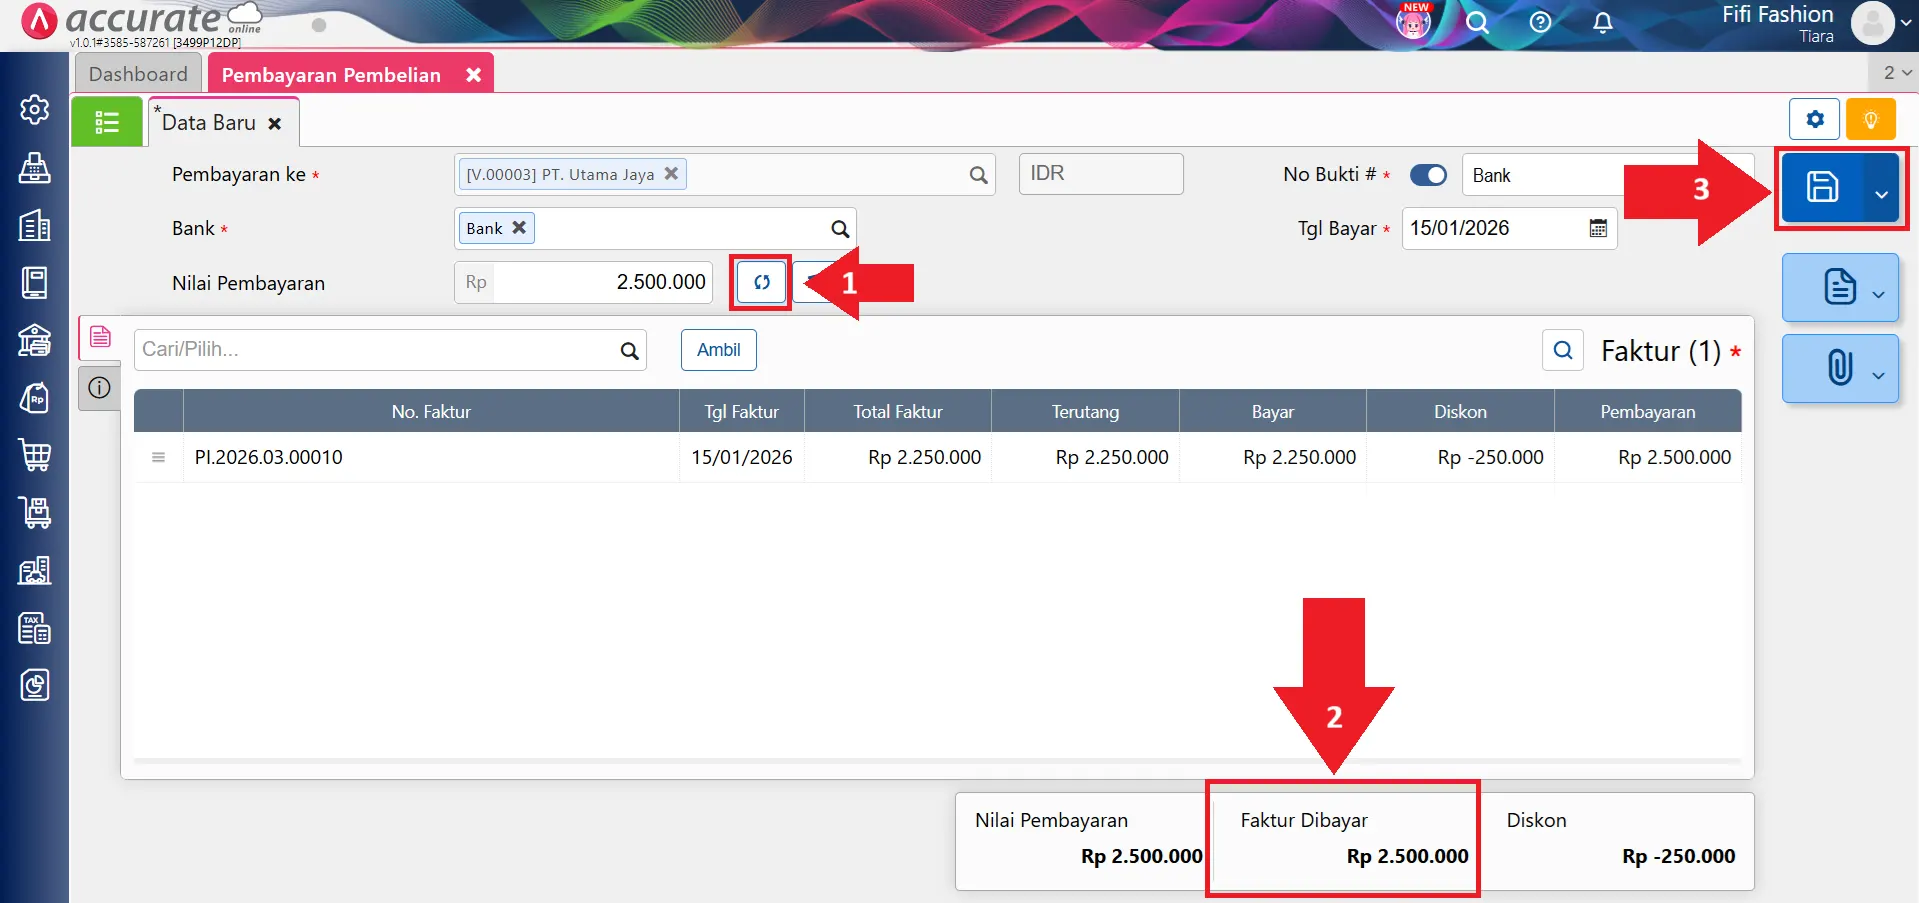1919x903 pixels.
Task: Open the form settings gear button
Action: coord(1814,120)
